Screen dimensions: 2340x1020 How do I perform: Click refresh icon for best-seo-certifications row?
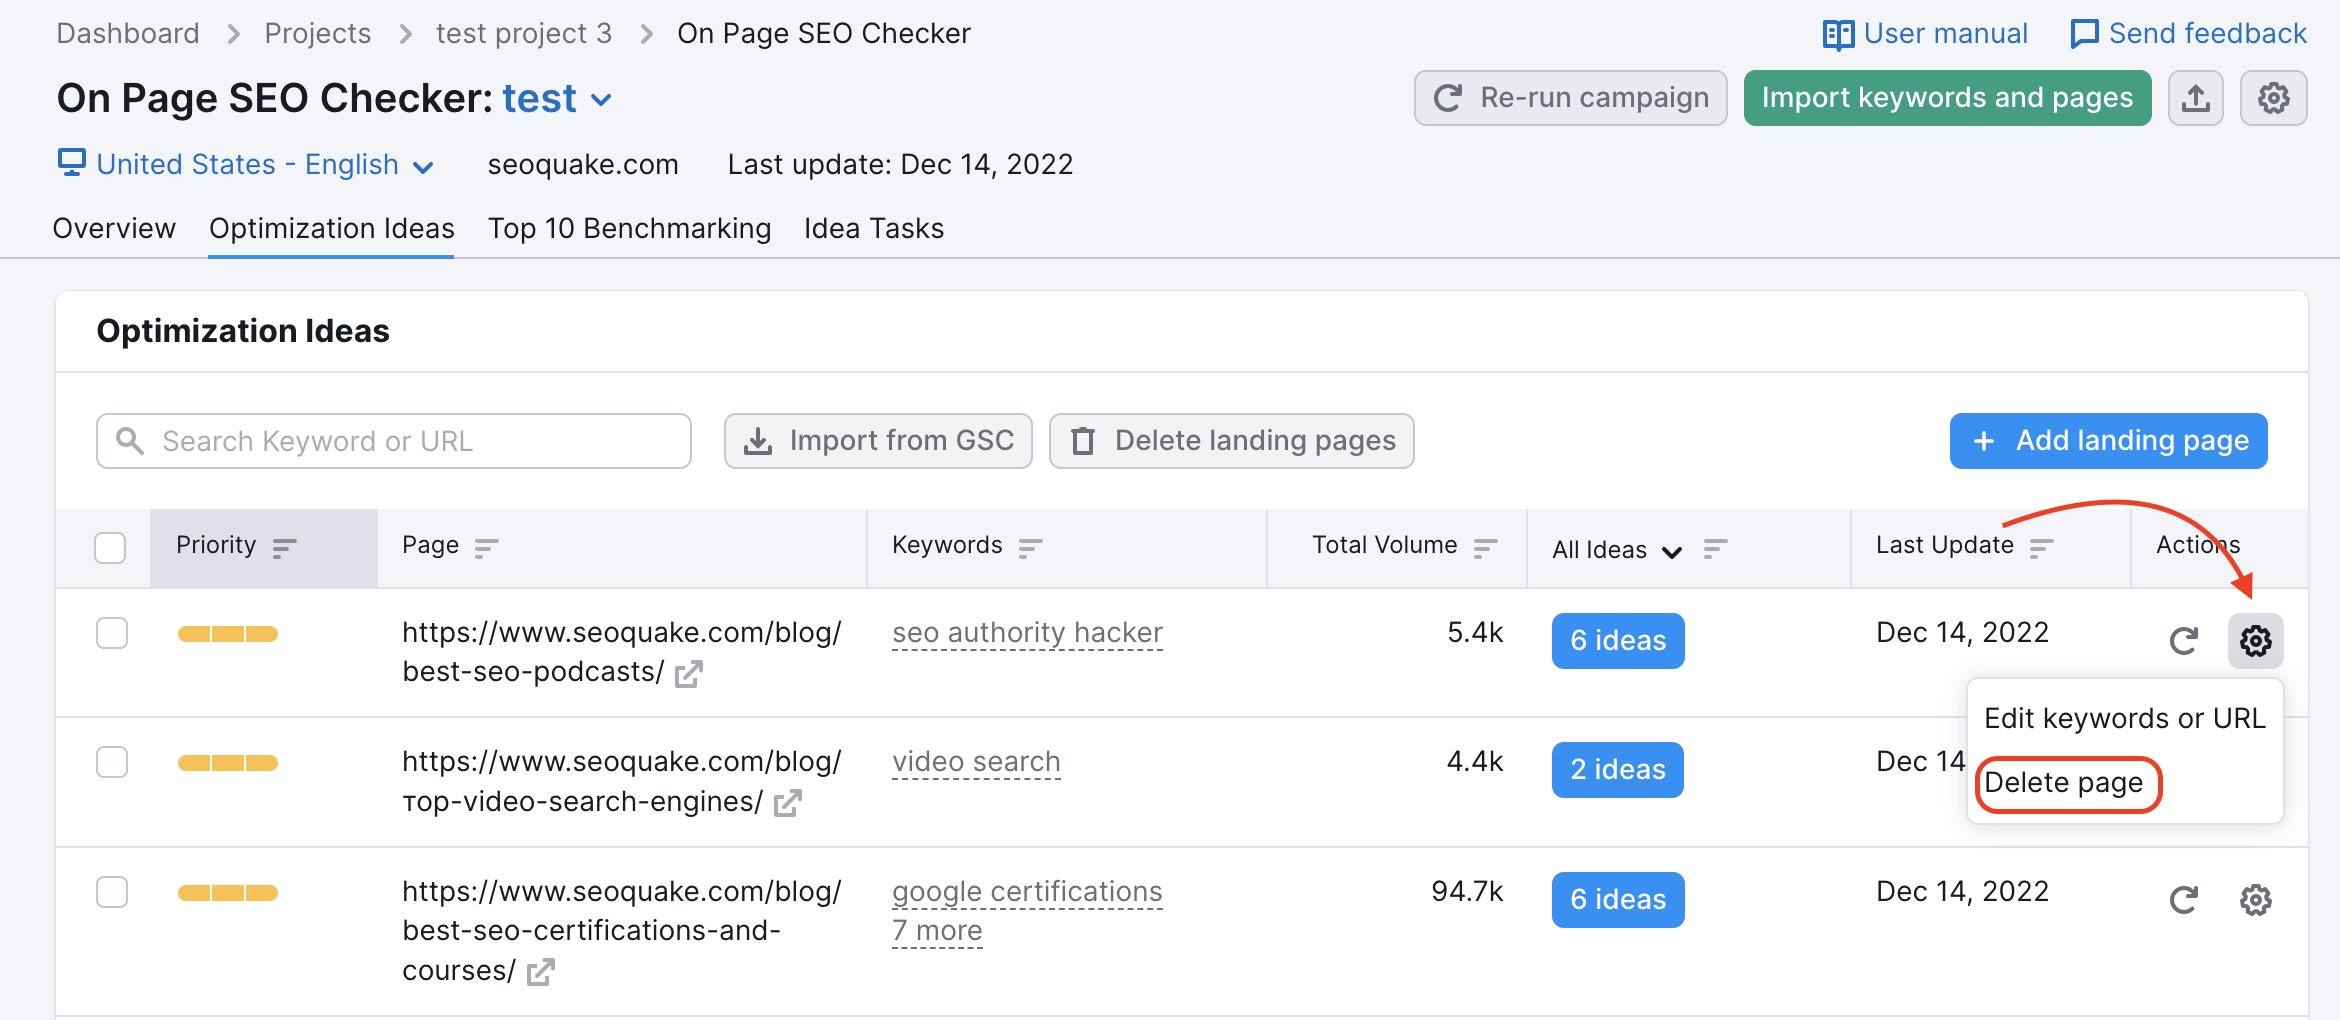pos(2184,900)
